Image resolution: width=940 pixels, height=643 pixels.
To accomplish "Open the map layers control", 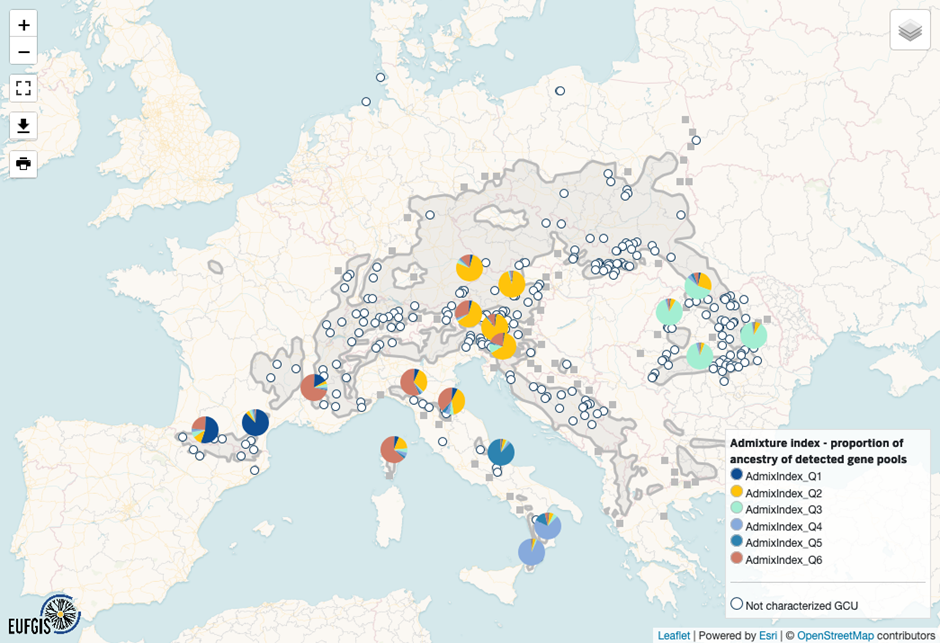I will pyautogui.click(x=909, y=30).
